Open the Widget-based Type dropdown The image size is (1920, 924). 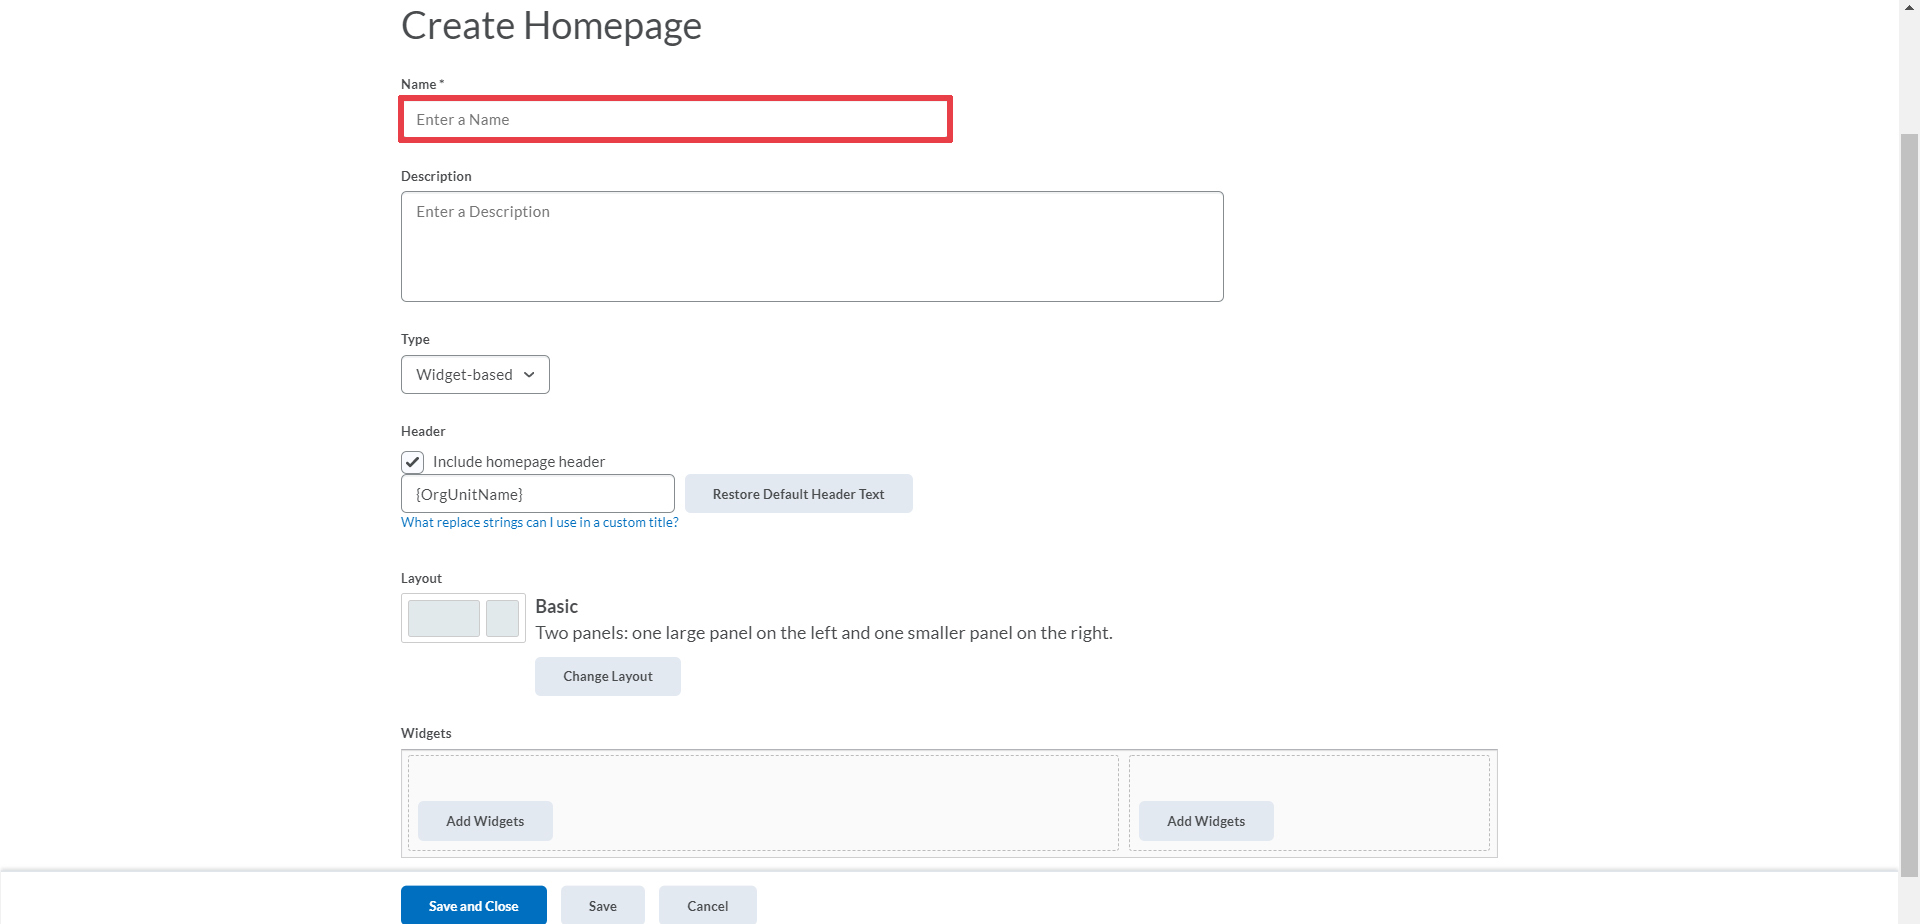475,375
